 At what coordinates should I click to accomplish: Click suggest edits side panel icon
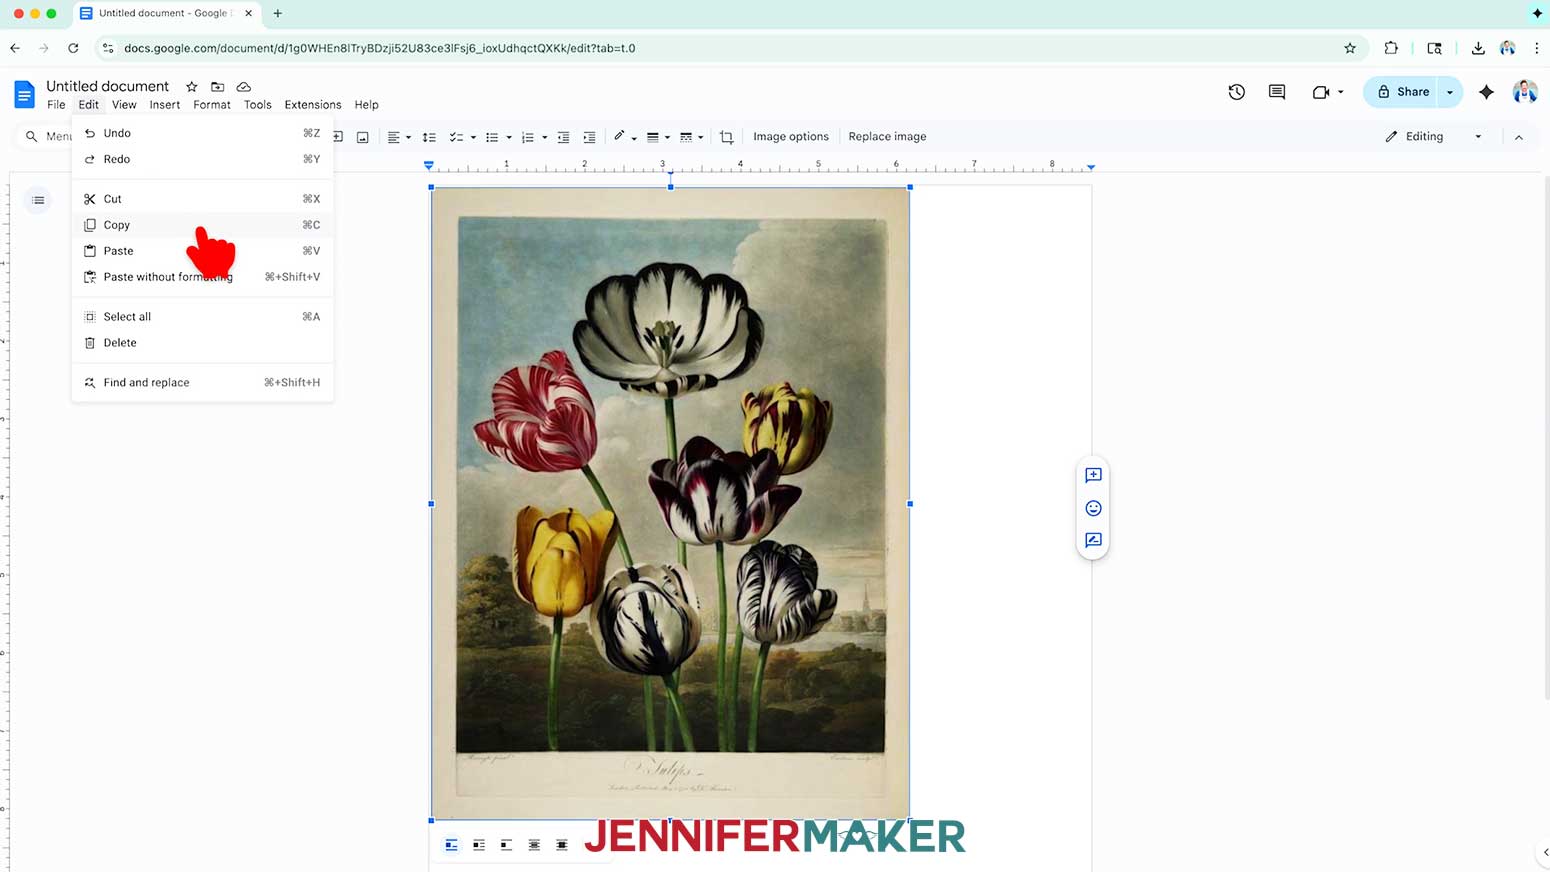(x=1093, y=540)
